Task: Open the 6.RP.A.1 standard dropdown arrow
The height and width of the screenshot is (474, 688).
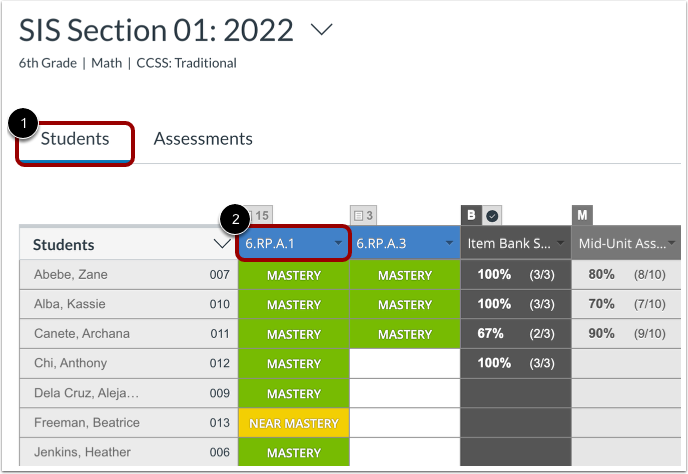Action: tap(338, 244)
